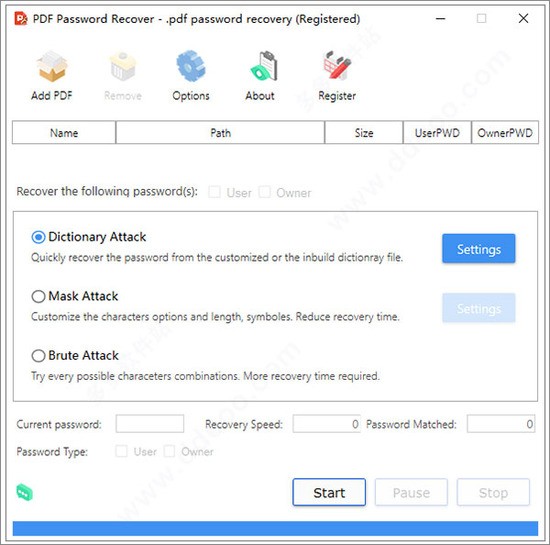Select the Dictionary Attack radio button
The height and width of the screenshot is (545, 550).
tap(38, 237)
